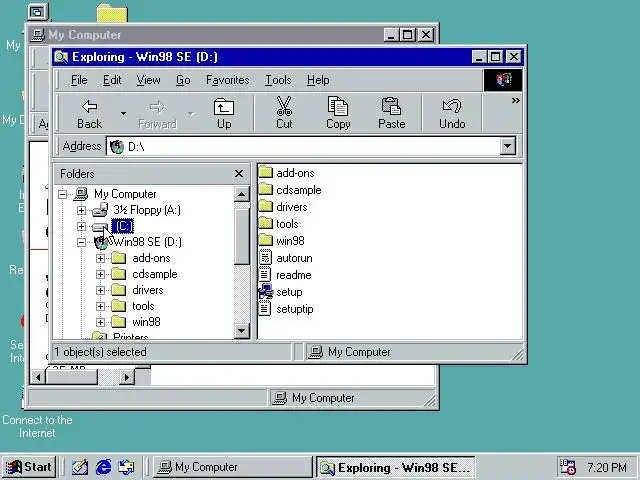Close the Folders pane with the X
Screen dimensions: 640x480
(x=239, y=174)
